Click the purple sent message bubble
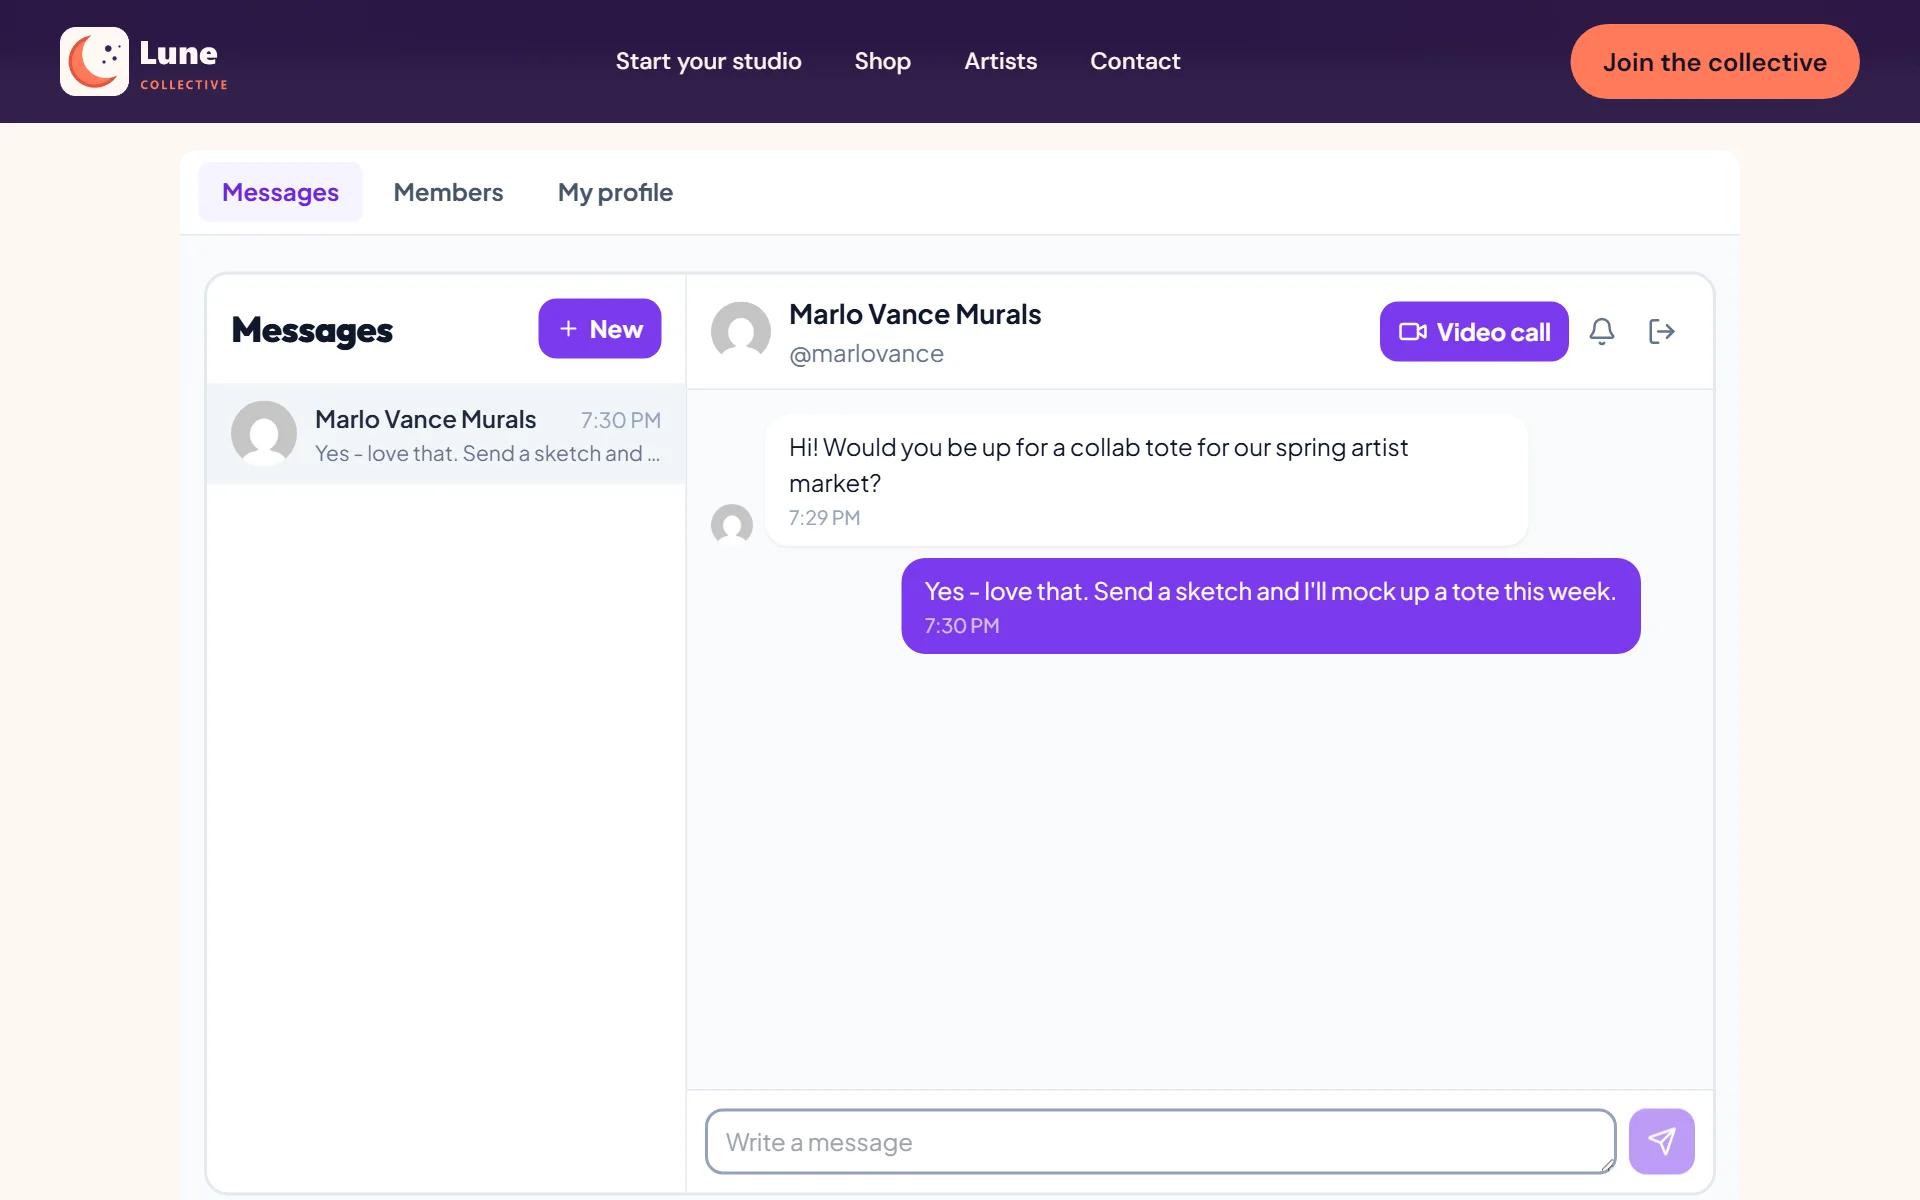The image size is (1920, 1200). tap(1270, 606)
